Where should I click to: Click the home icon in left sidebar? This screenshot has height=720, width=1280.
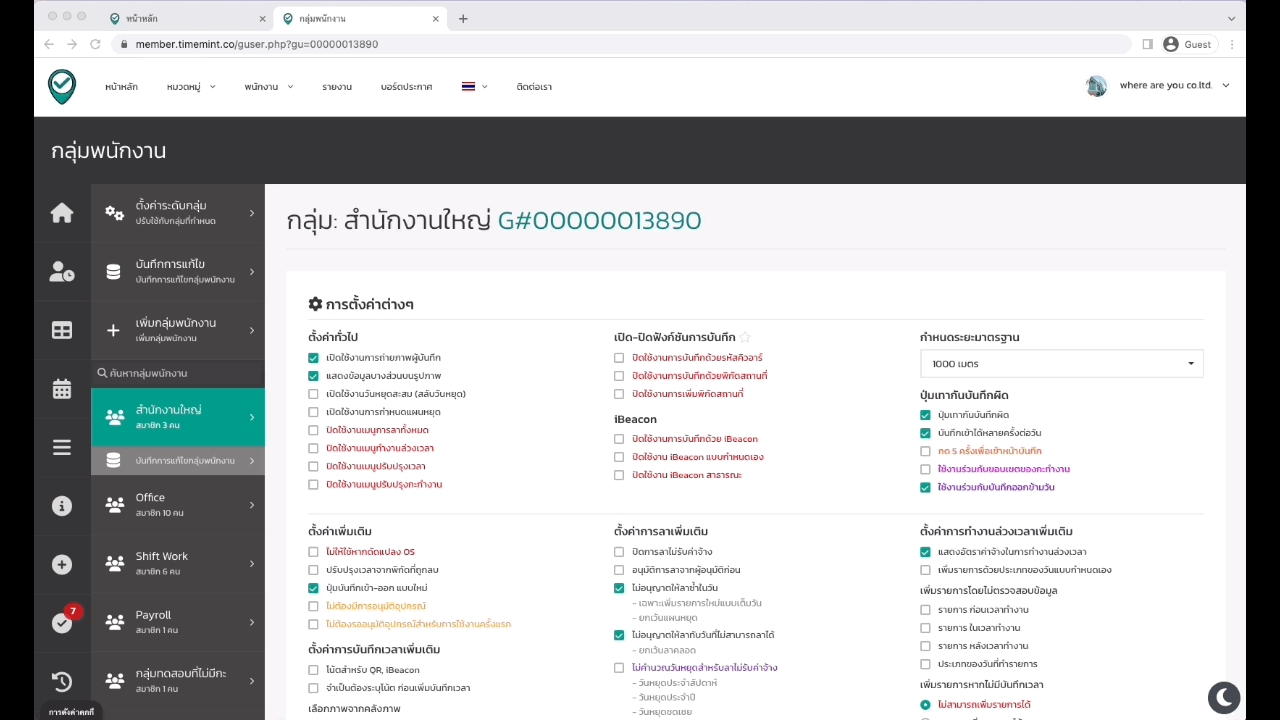62,213
